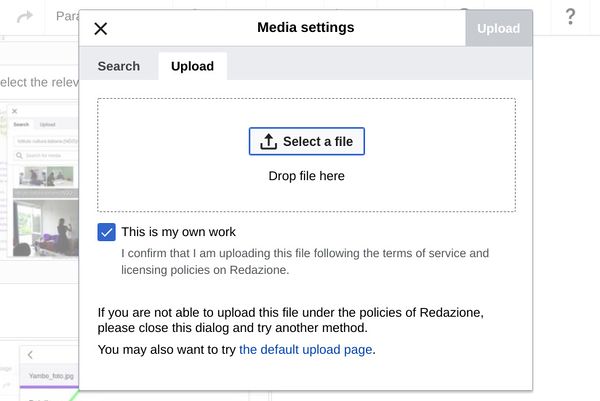The width and height of the screenshot is (600, 401).
Task: Close the Media settings dialog
Action: [100, 29]
